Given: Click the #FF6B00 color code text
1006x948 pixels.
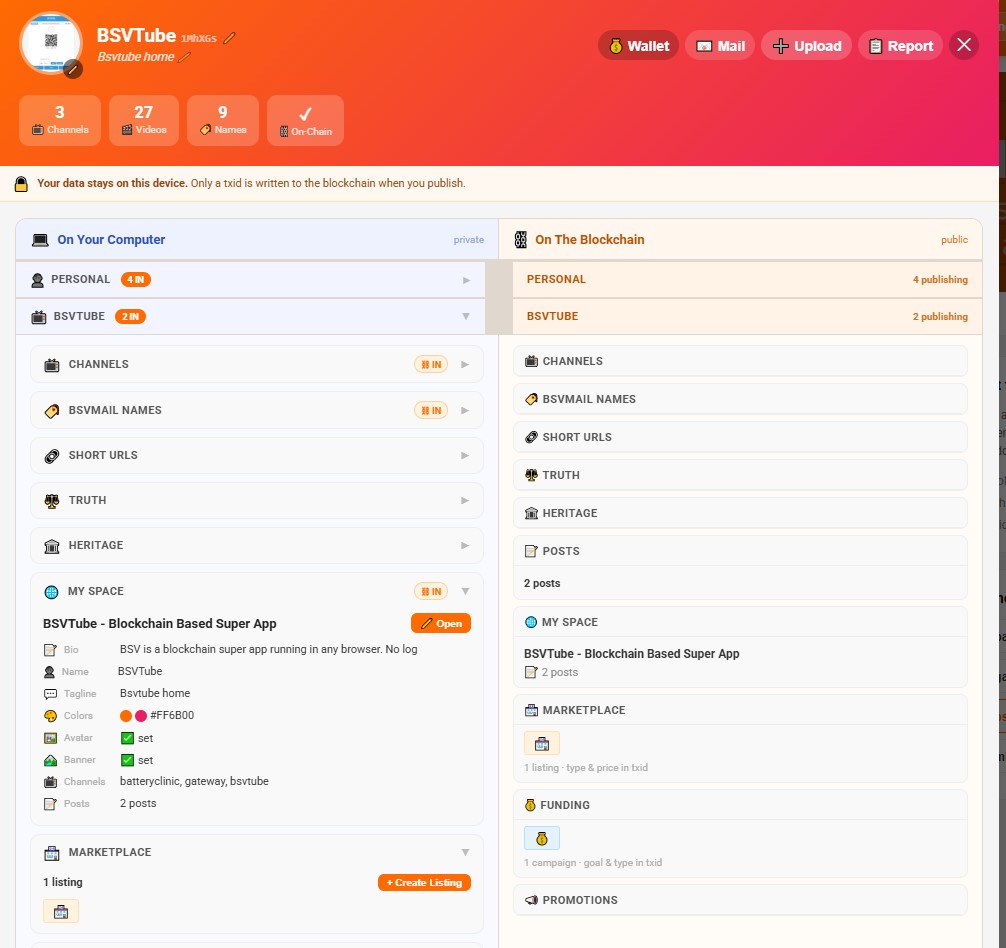Looking at the screenshot, I should (172, 715).
